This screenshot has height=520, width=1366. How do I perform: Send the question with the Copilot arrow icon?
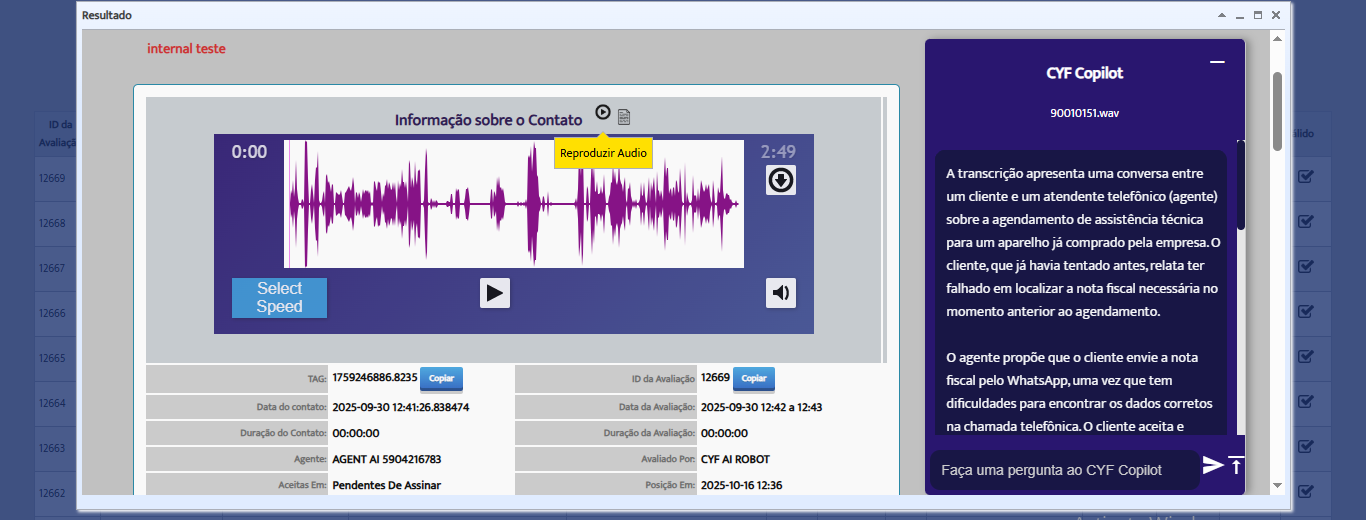pyautogui.click(x=1212, y=465)
